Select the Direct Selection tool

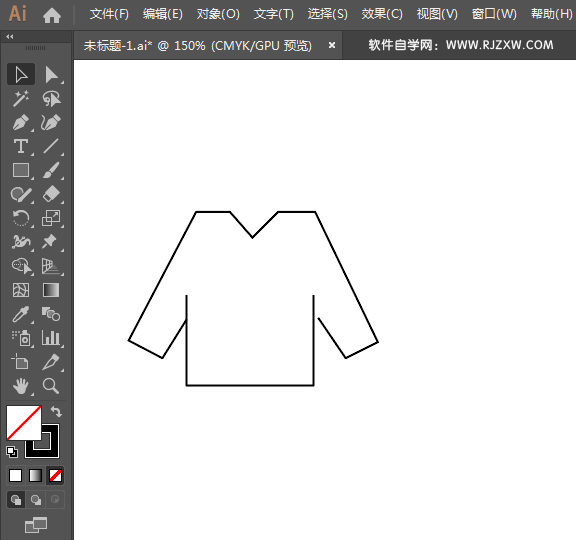(x=52, y=75)
